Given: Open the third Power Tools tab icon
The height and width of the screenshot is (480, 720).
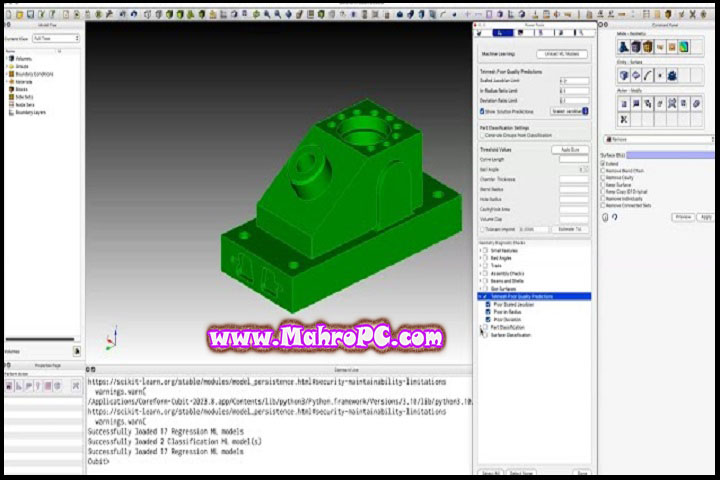Looking at the screenshot, I should click(x=520, y=33).
